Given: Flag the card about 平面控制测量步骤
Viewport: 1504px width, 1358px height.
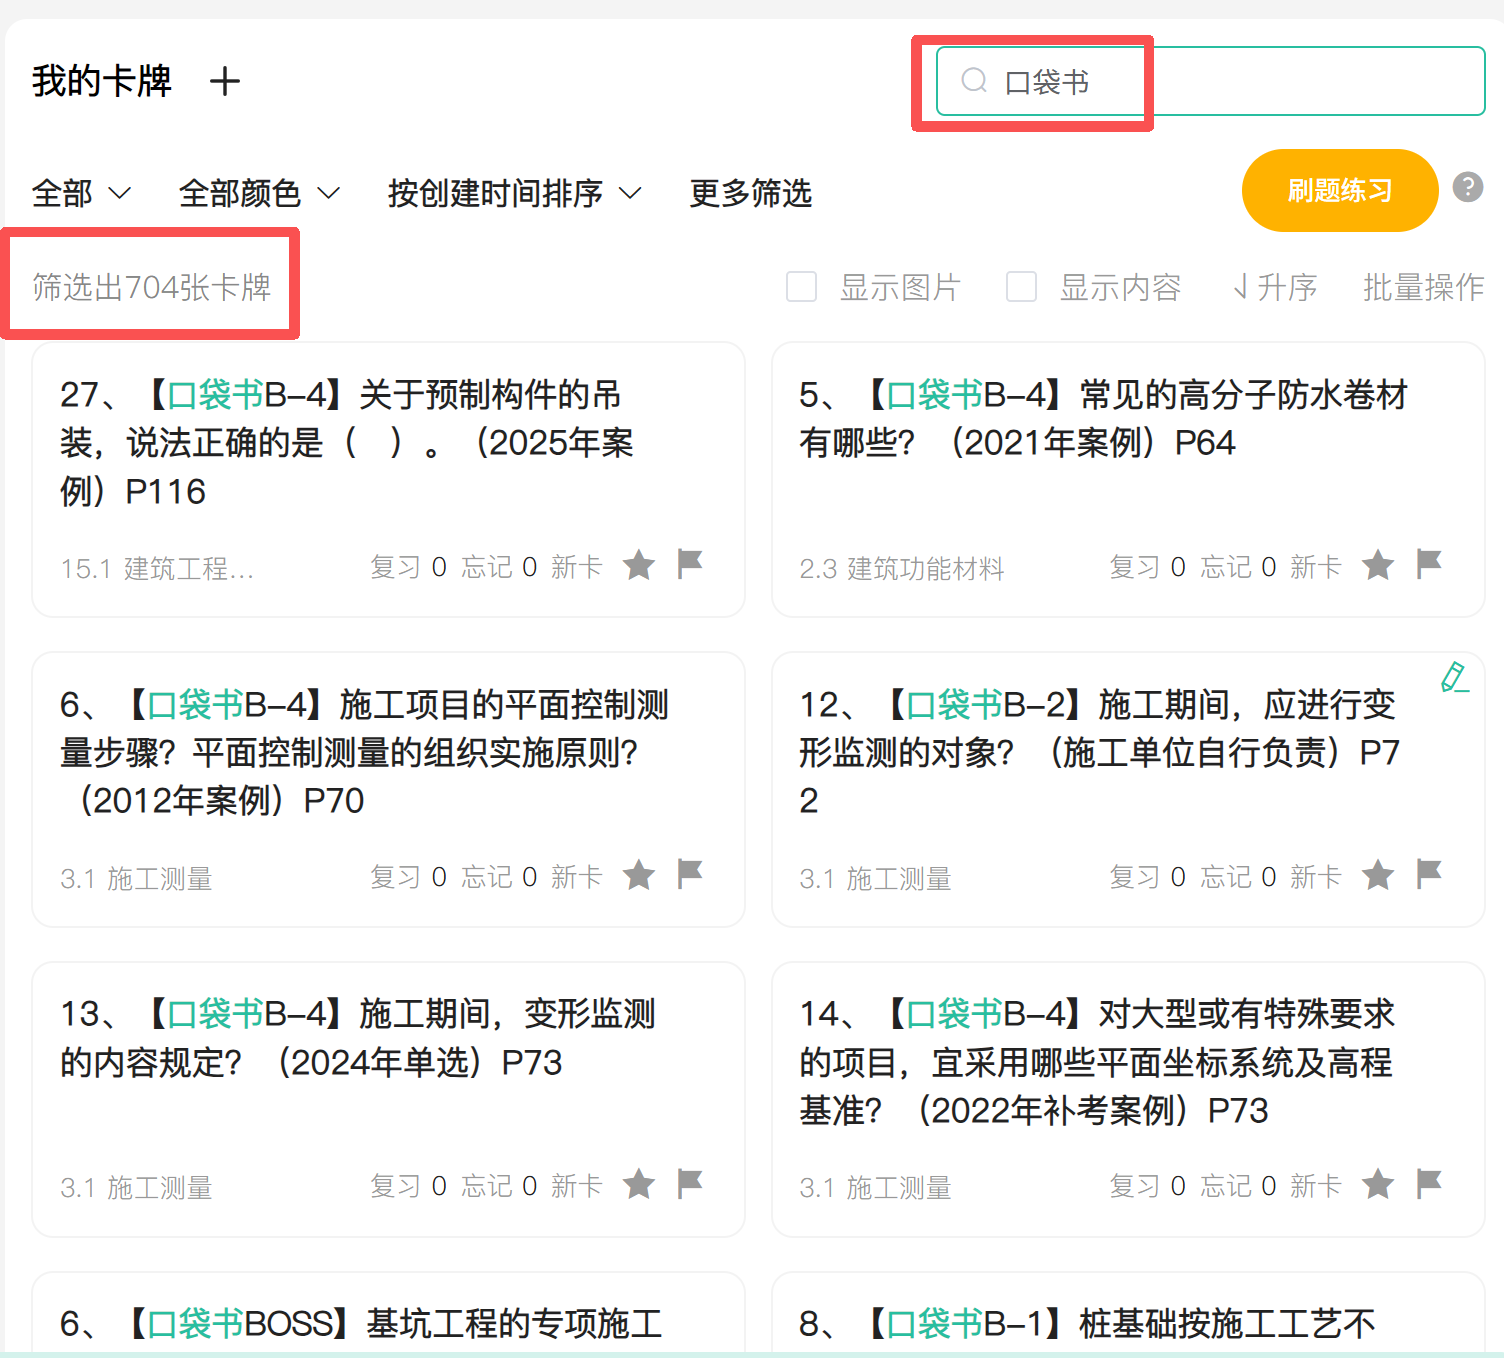Looking at the screenshot, I should point(690,874).
